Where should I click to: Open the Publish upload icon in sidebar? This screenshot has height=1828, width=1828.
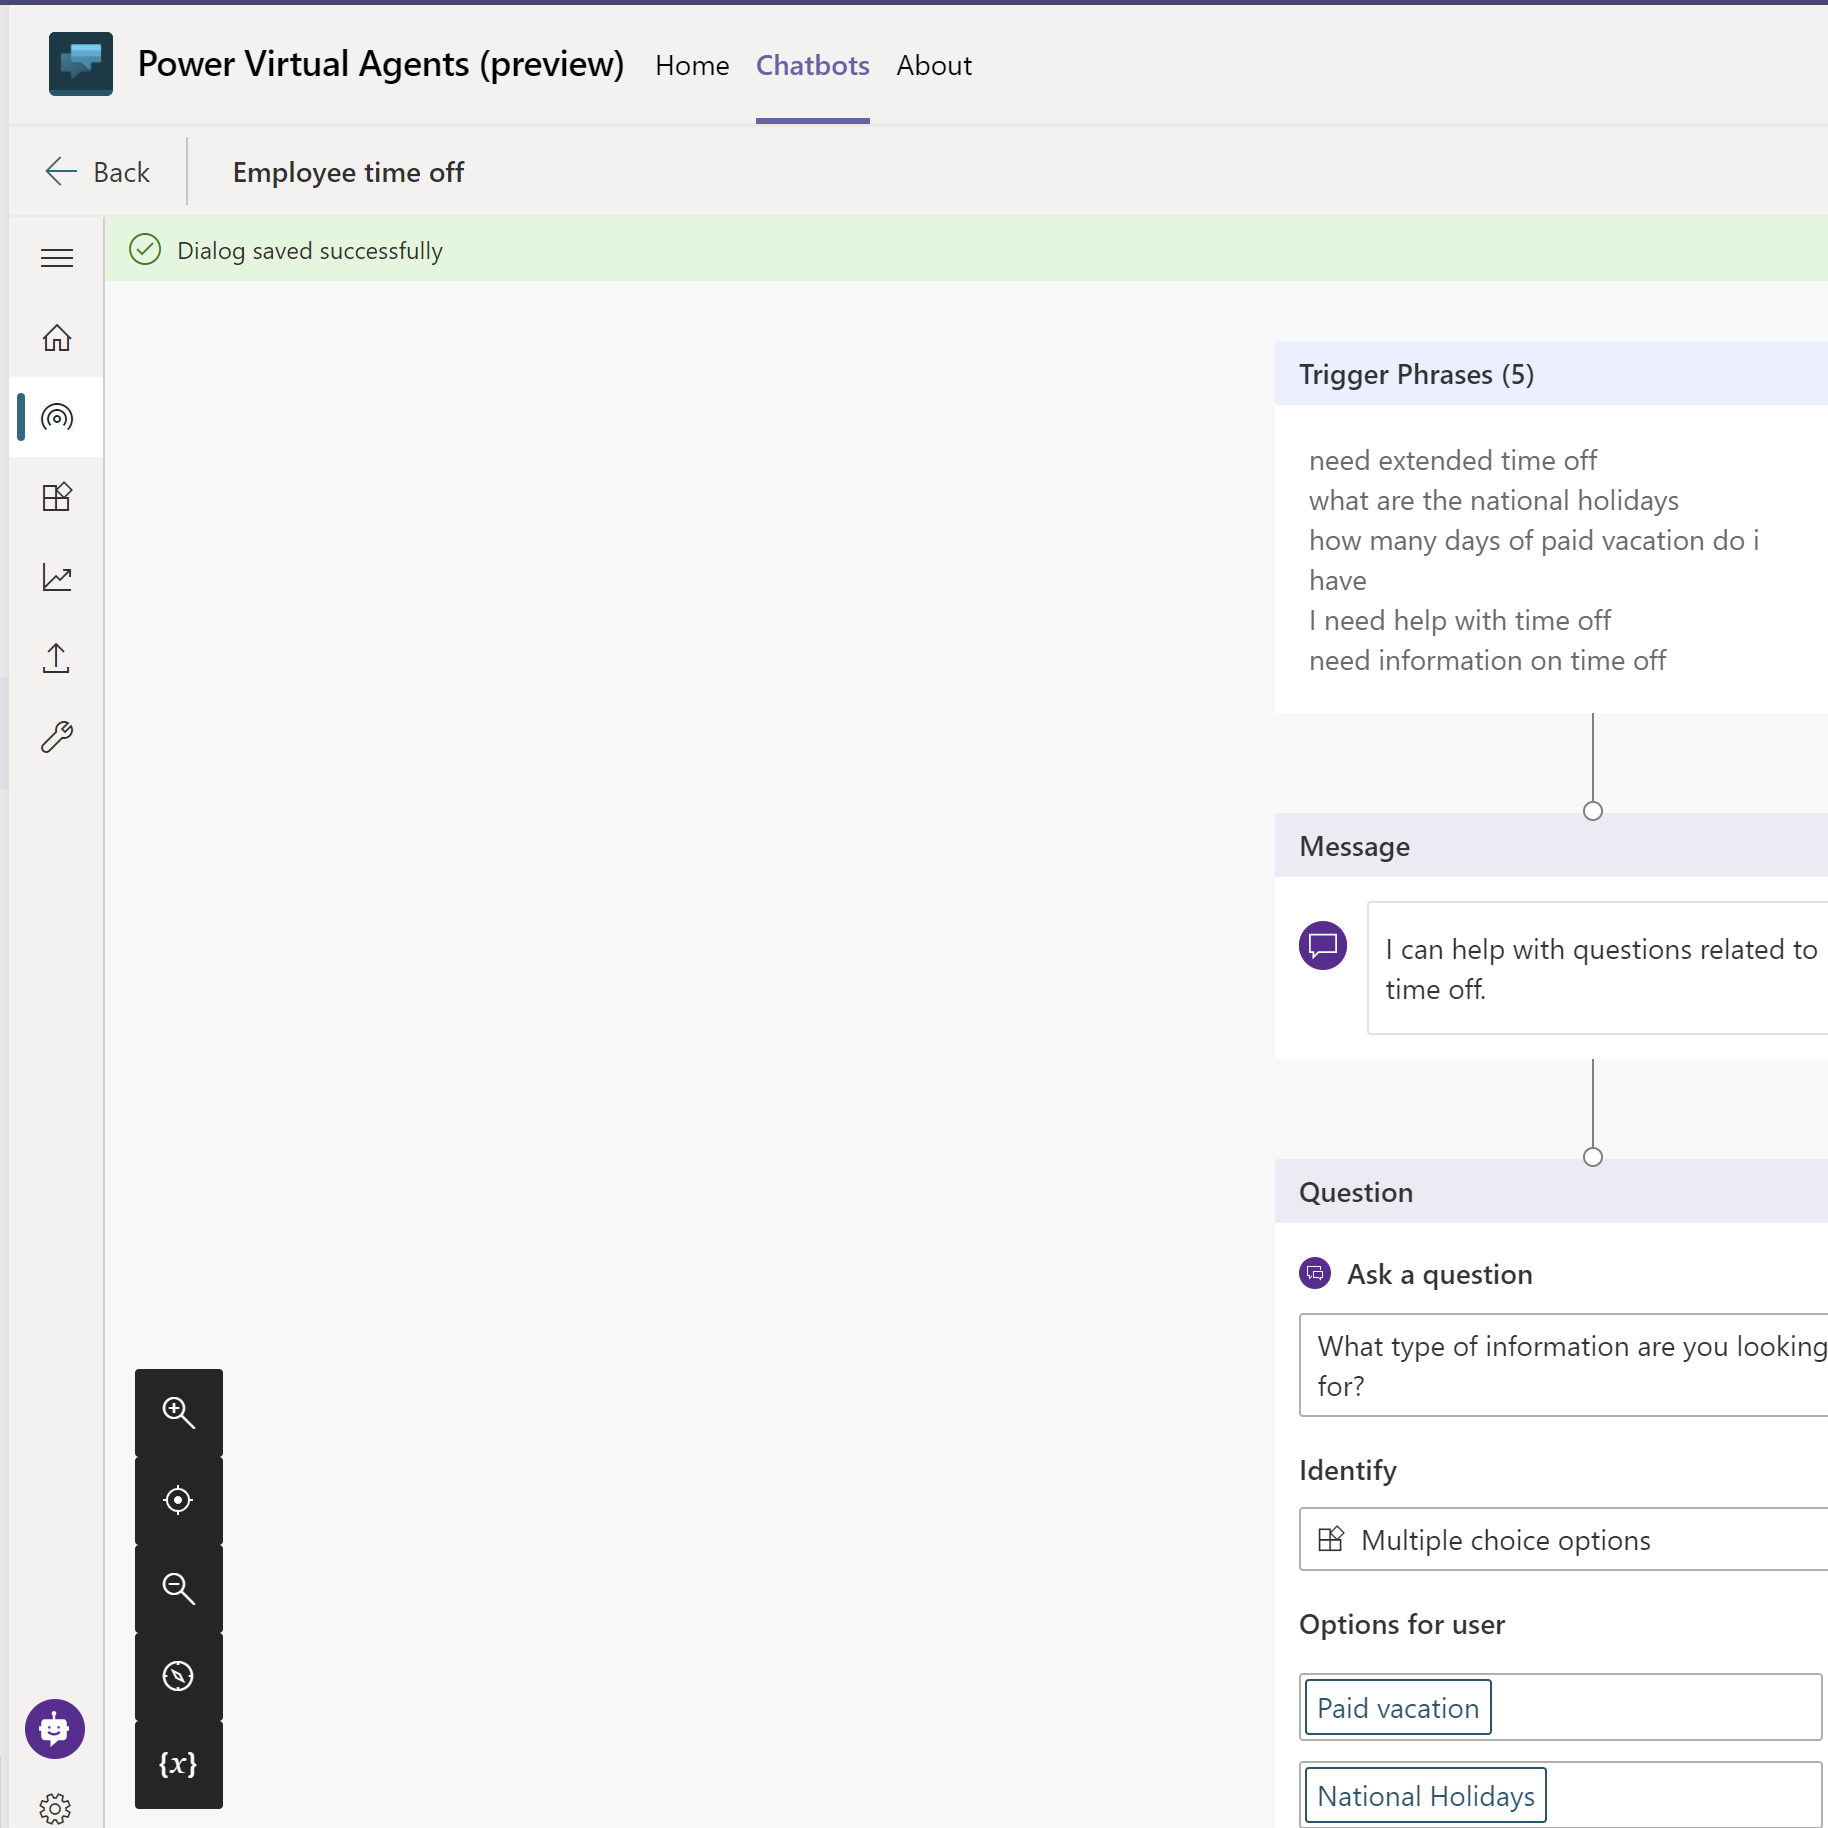pyautogui.click(x=57, y=657)
